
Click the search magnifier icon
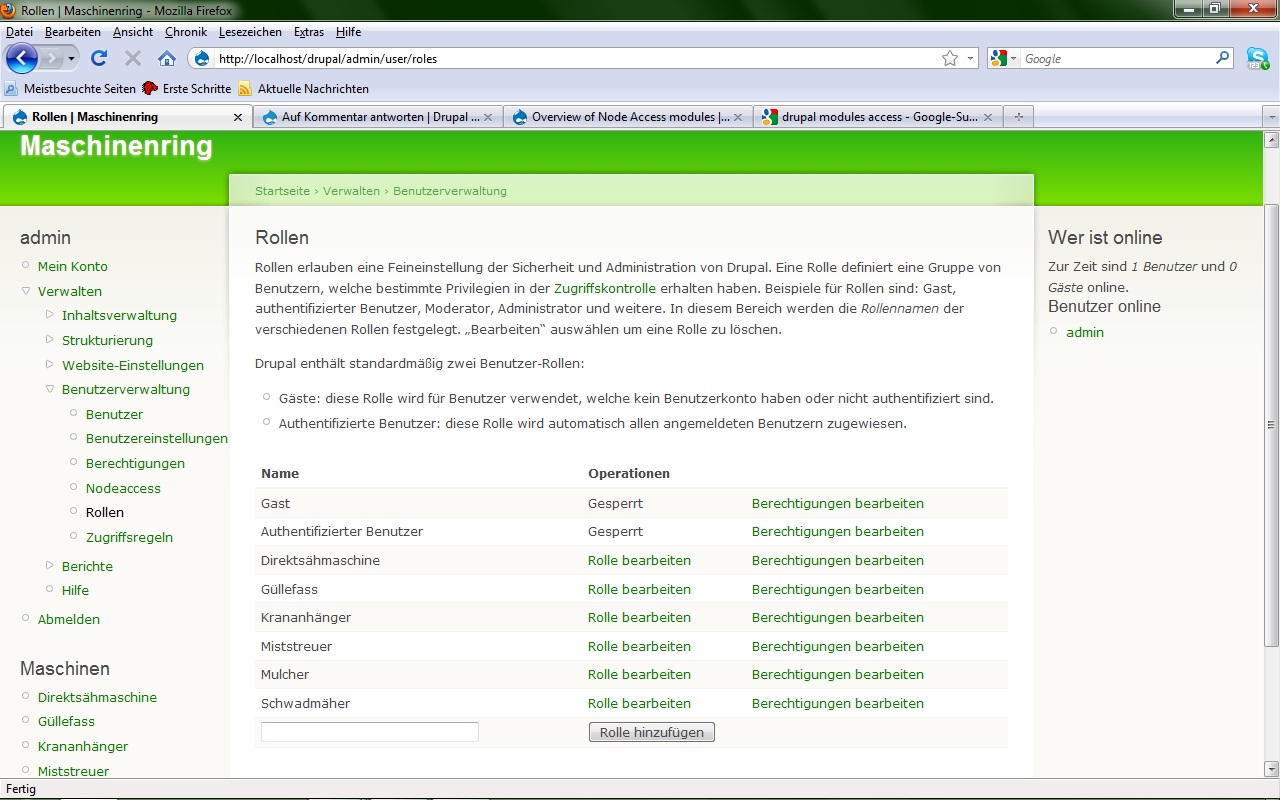click(x=1222, y=59)
